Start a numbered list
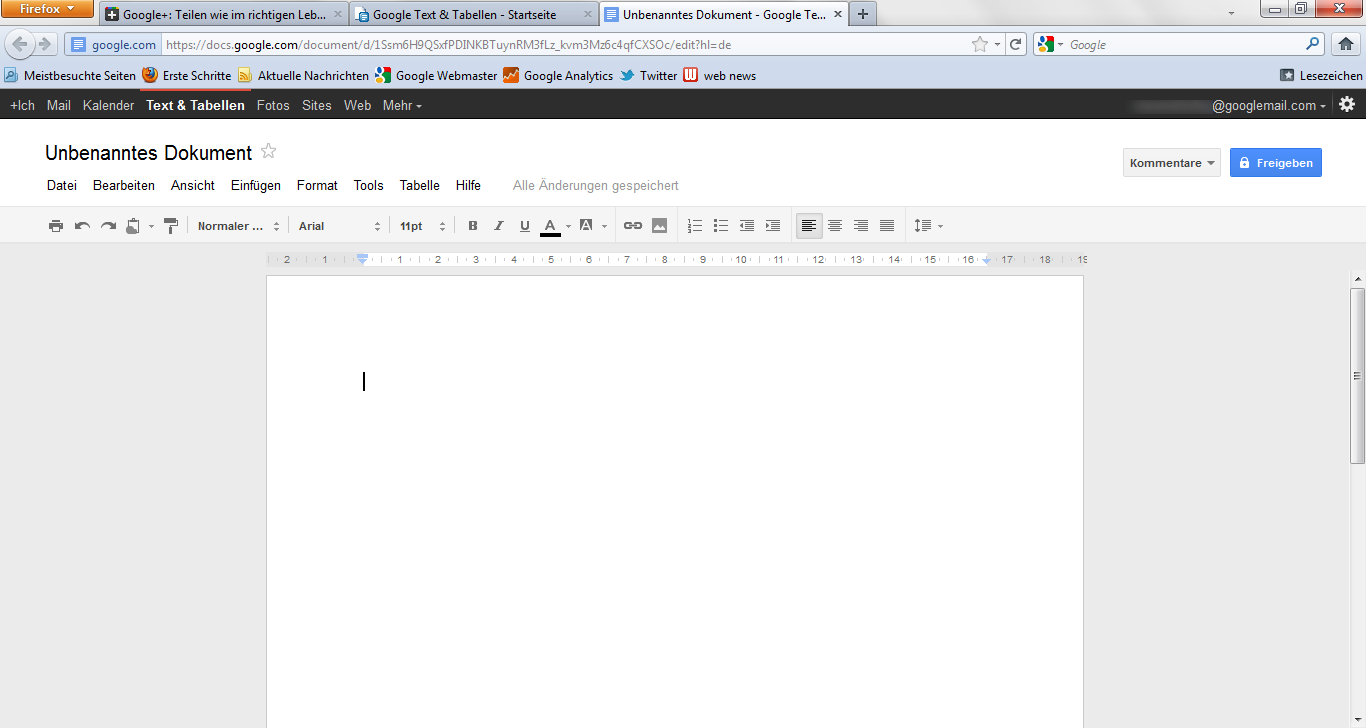Screen dimensions: 1366x728 695,226
